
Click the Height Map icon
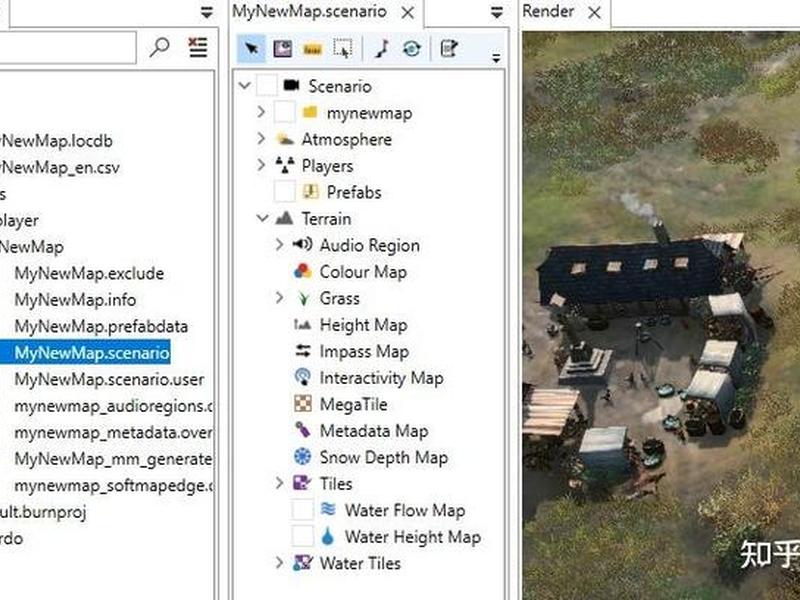point(303,324)
